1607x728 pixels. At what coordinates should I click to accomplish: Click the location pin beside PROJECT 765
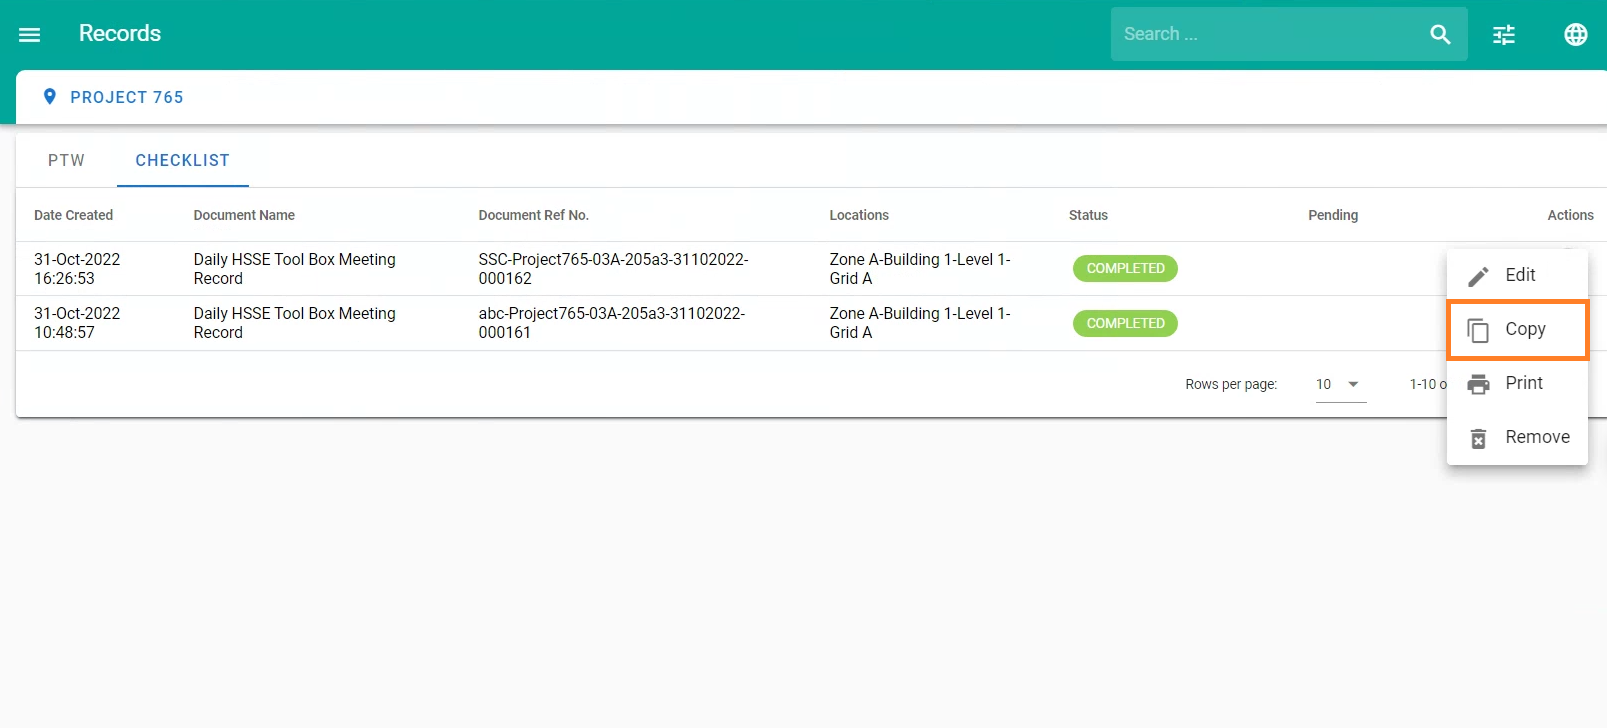click(x=50, y=97)
